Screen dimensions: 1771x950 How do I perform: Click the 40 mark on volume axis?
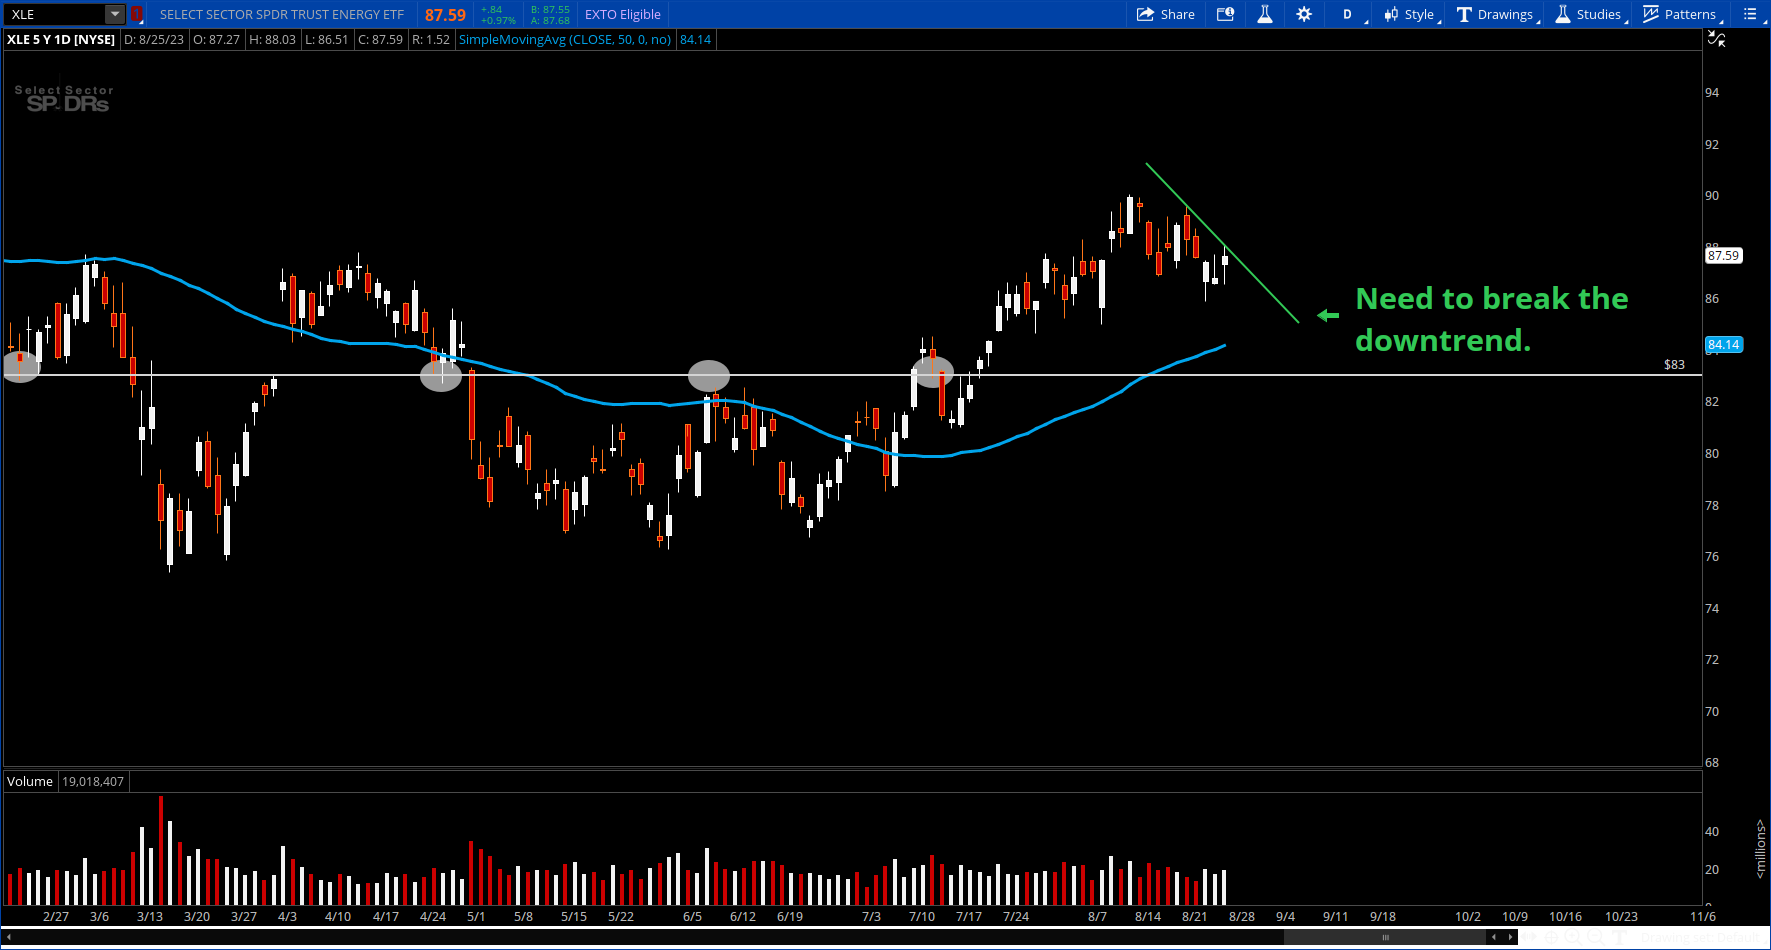click(x=1712, y=832)
